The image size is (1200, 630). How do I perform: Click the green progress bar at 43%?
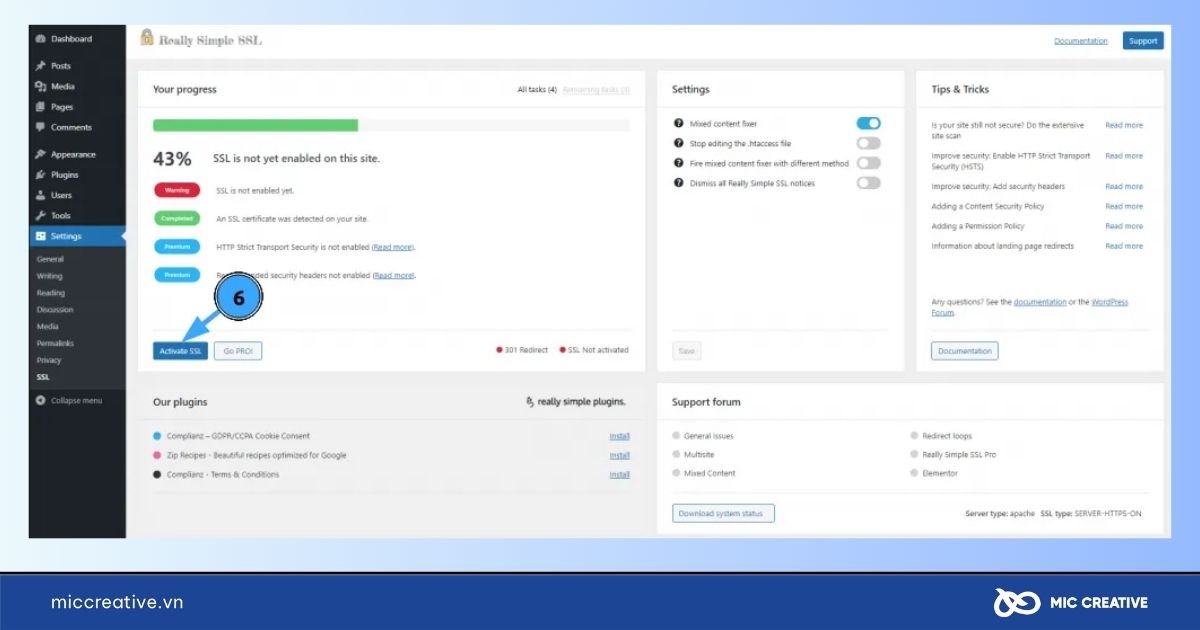pos(255,125)
